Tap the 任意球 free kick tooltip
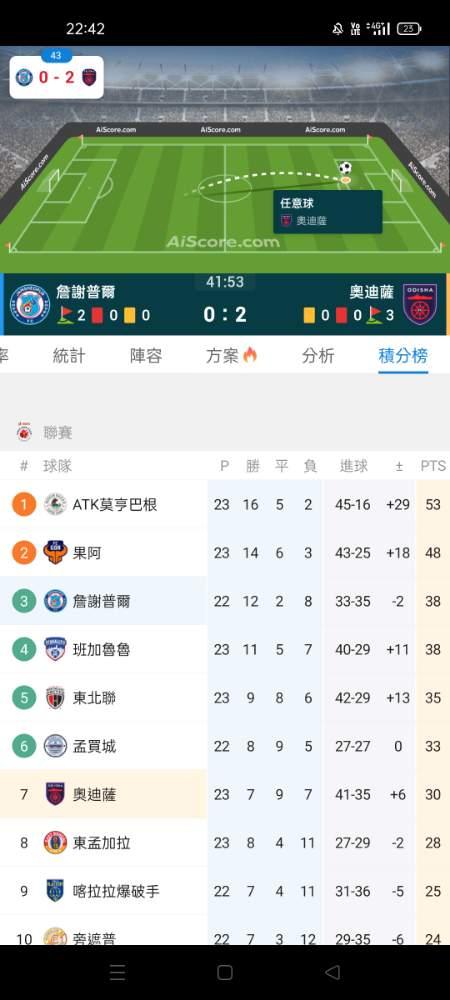Screen dimensions: 450x1000 click(328, 212)
